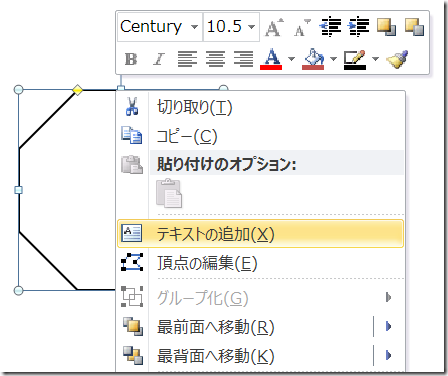Click the left middle square sizing handle

(19, 190)
